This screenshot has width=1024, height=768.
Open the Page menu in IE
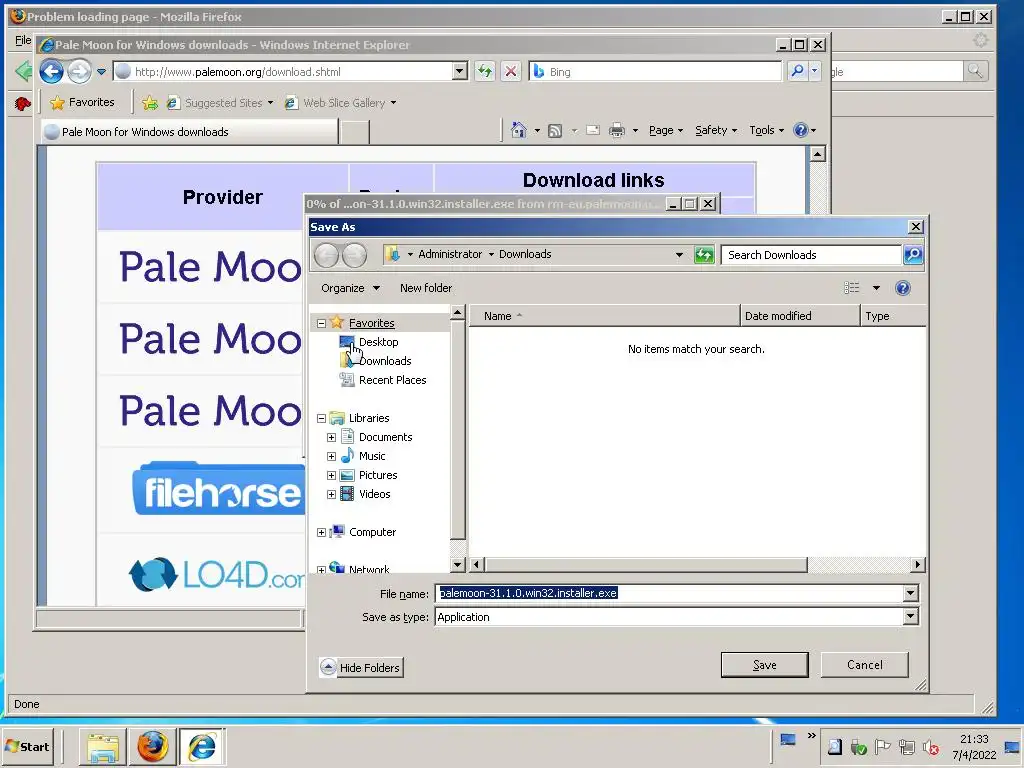(x=665, y=130)
